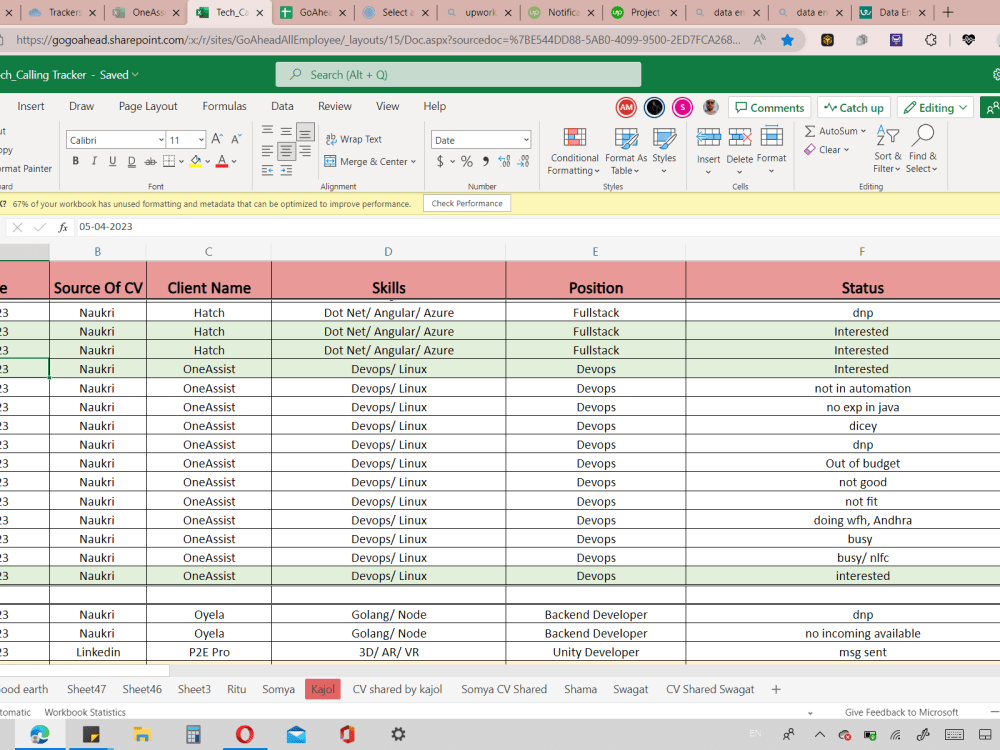This screenshot has width=1000, height=750.
Task: Open cell Styles gallery
Action: pos(664,151)
